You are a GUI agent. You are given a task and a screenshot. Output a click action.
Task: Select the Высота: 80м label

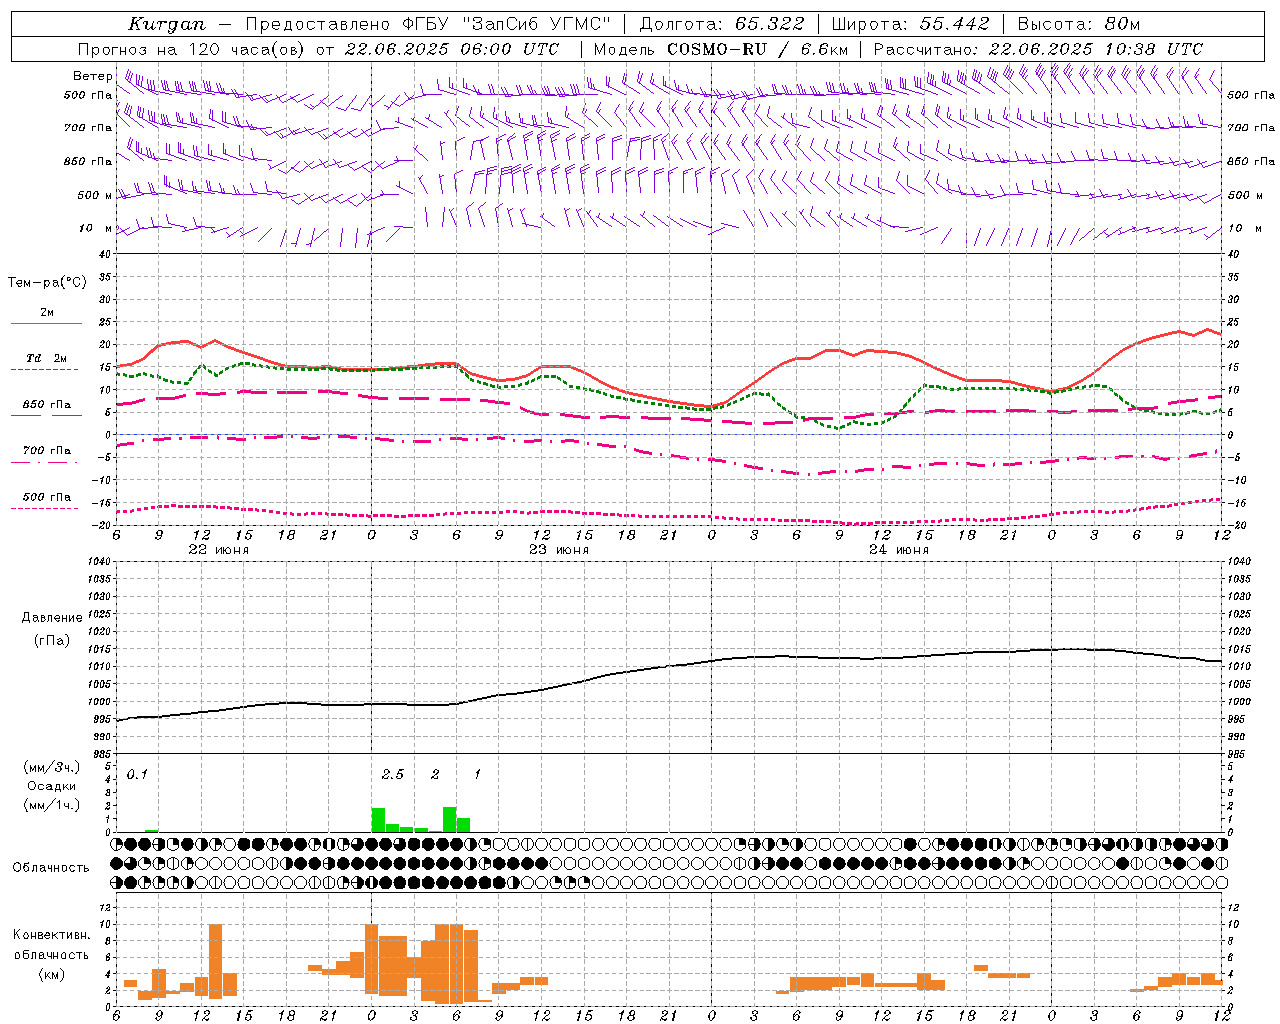[1078, 24]
